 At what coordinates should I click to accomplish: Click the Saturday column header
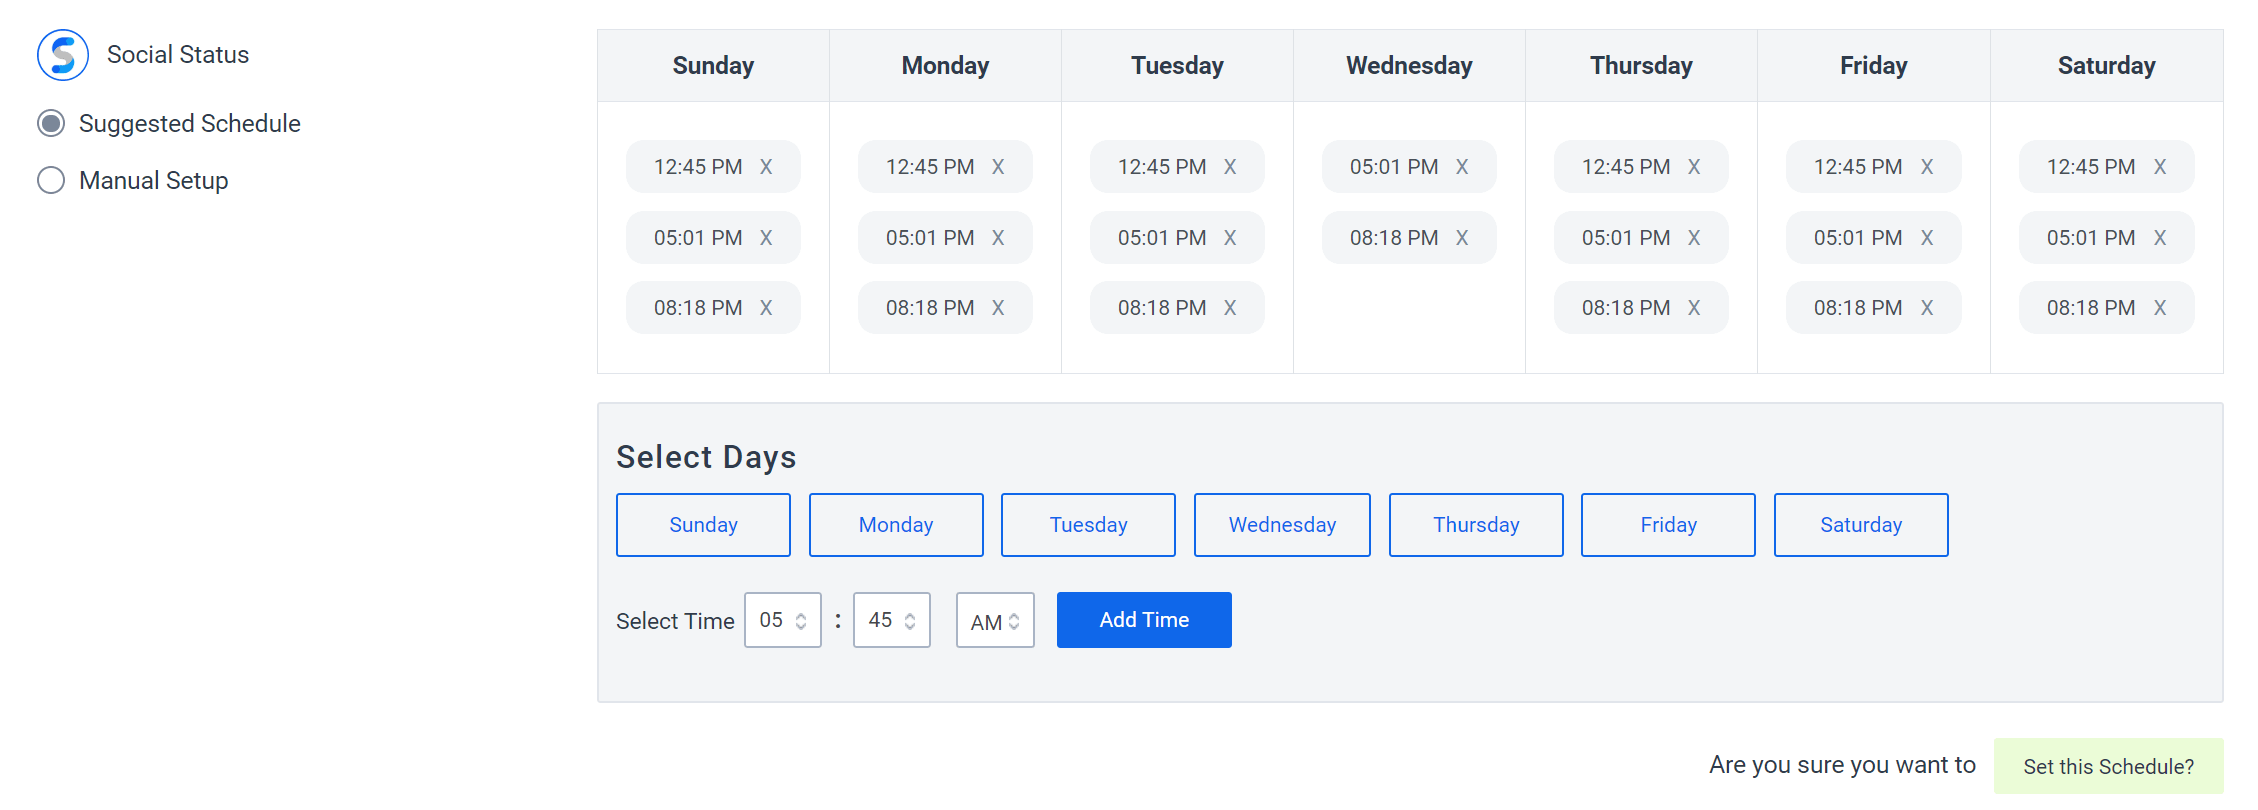point(2107,66)
